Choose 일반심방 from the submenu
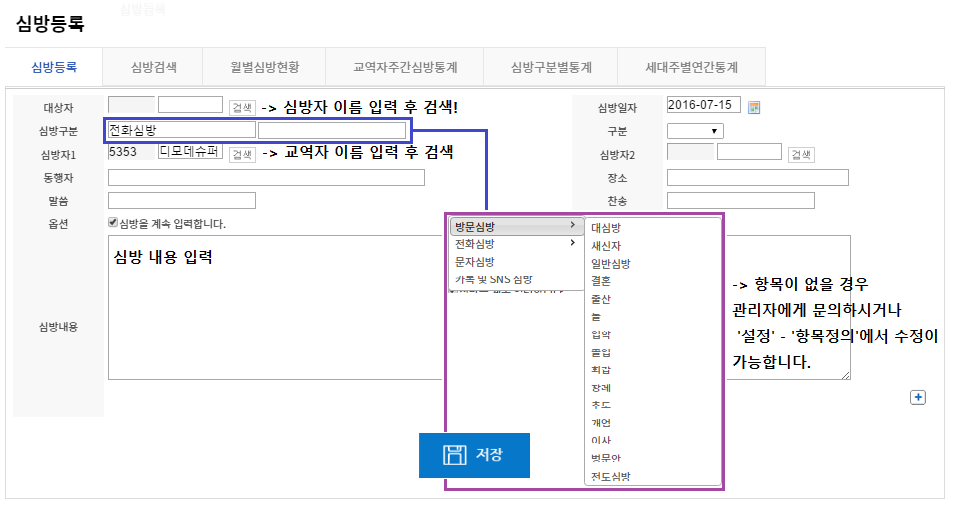The image size is (954, 505). click(x=611, y=263)
